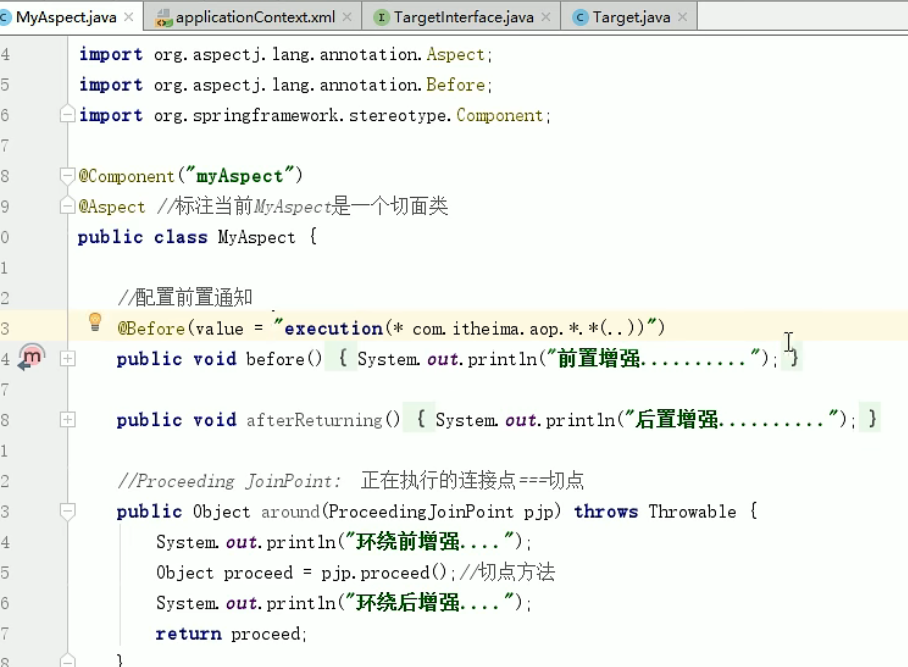Viewport: 908px width, 667px height.
Task: Open the TargetInterface.java tab
Action: 463,17
